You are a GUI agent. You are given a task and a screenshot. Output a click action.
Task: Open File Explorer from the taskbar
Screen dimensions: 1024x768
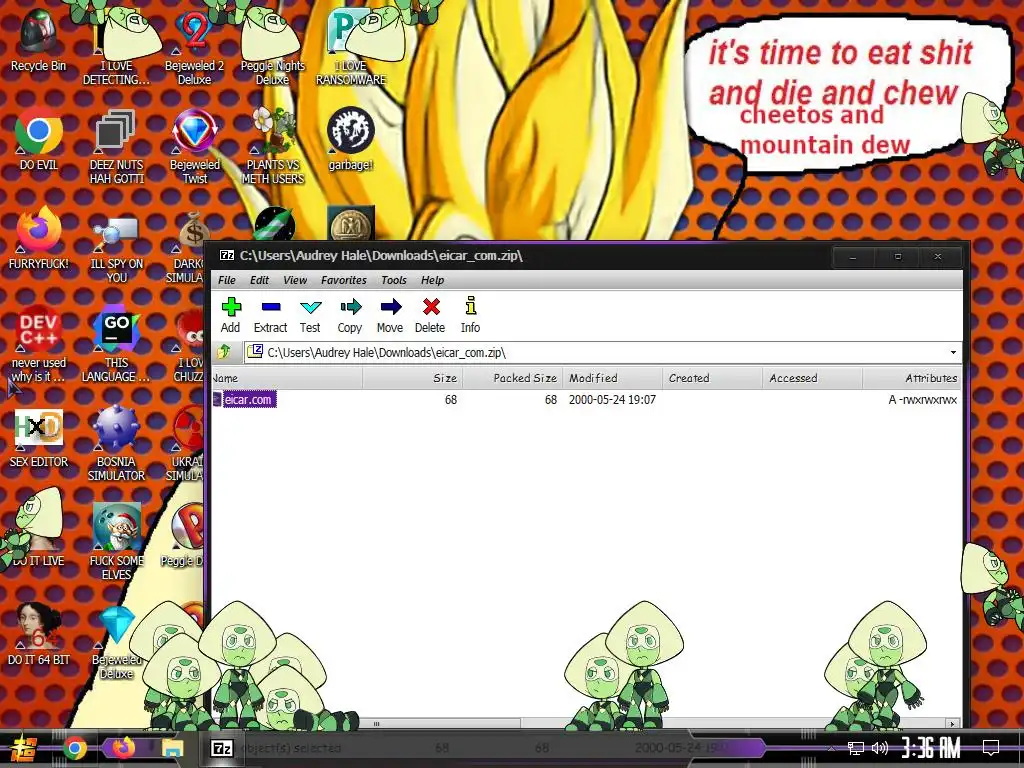point(172,748)
